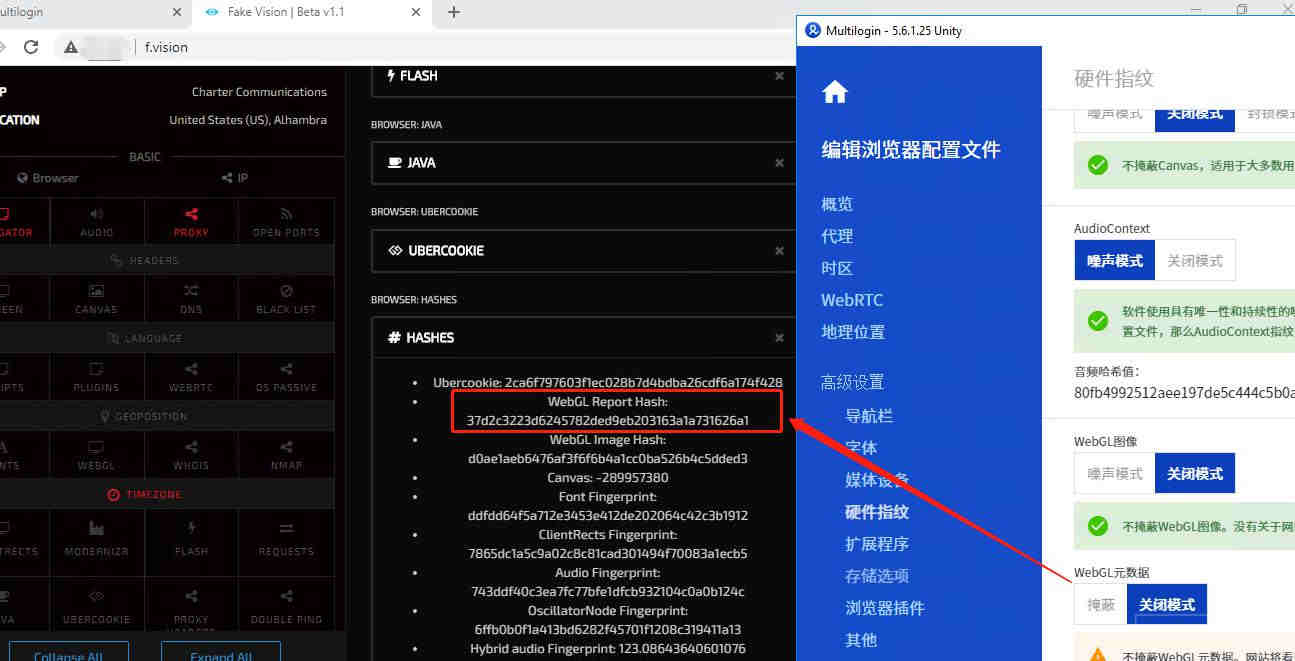Click the AUDIO check tile

96,221
